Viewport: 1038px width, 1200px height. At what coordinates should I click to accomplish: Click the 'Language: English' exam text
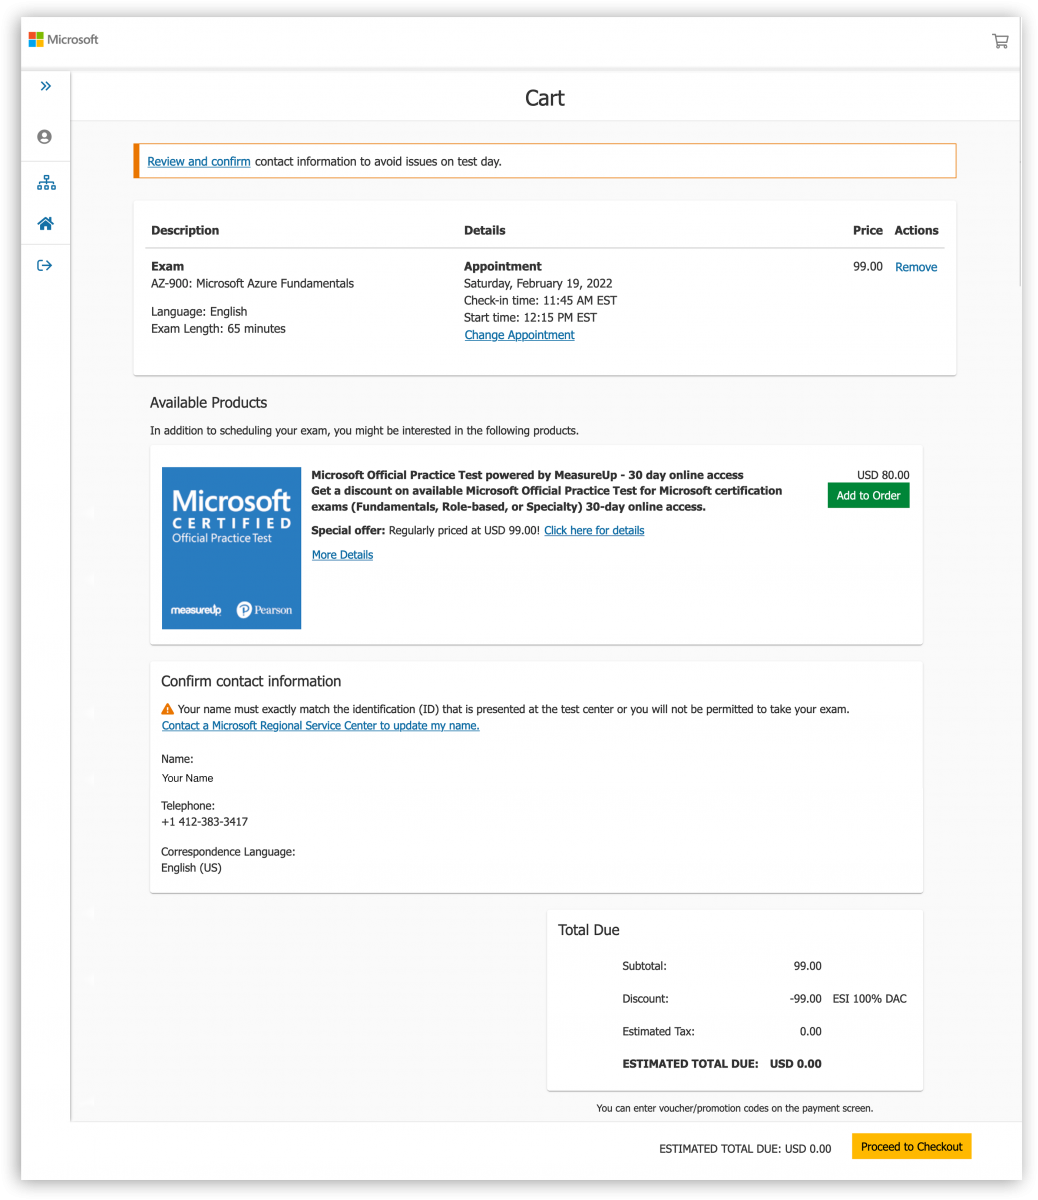(x=199, y=311)
